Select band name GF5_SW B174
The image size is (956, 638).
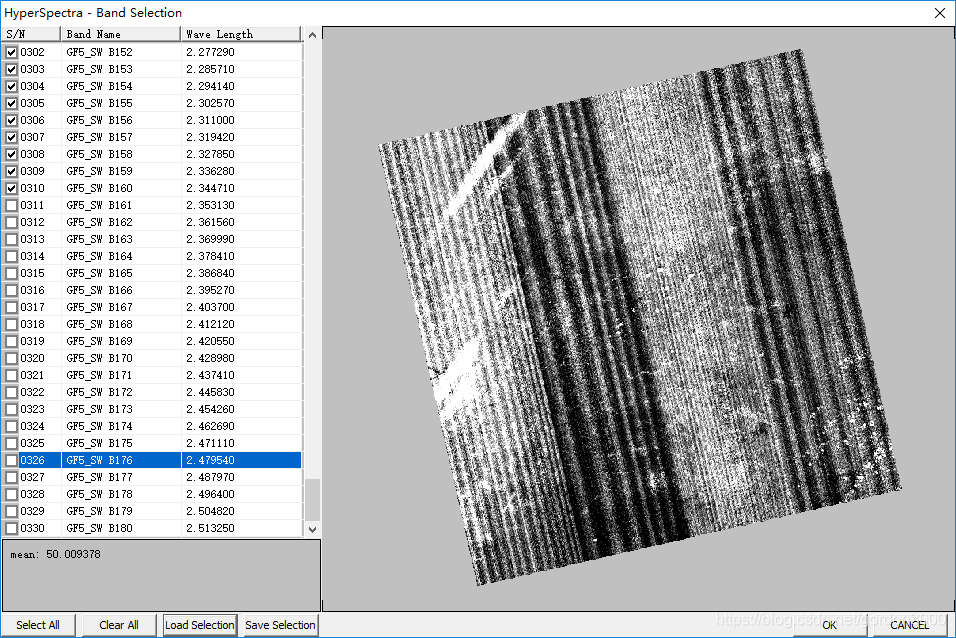[x=99, y=426]
